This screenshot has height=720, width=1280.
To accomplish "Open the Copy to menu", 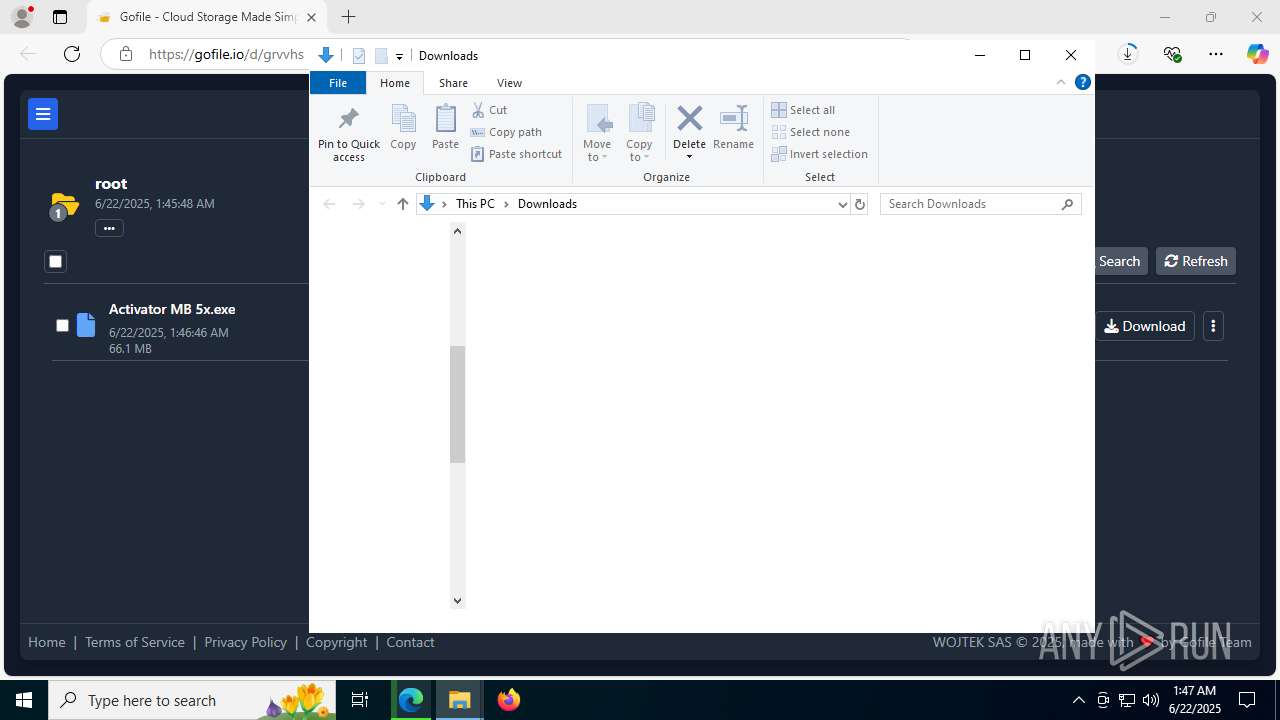I will tap(640, 133).
